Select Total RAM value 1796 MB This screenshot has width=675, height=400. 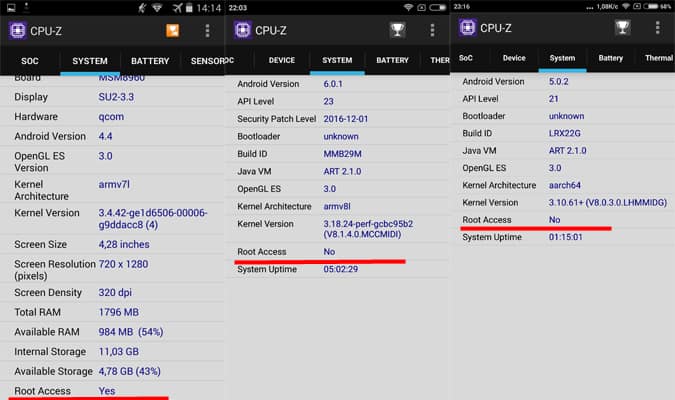118,312
